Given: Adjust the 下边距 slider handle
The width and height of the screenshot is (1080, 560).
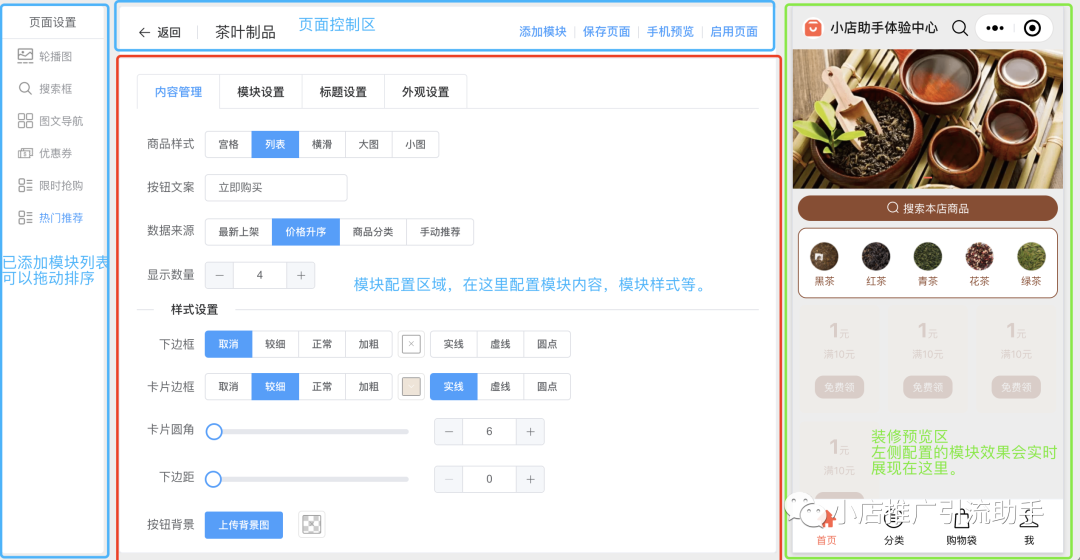Looking at the screenshot, I should click(x=214, y=479).
